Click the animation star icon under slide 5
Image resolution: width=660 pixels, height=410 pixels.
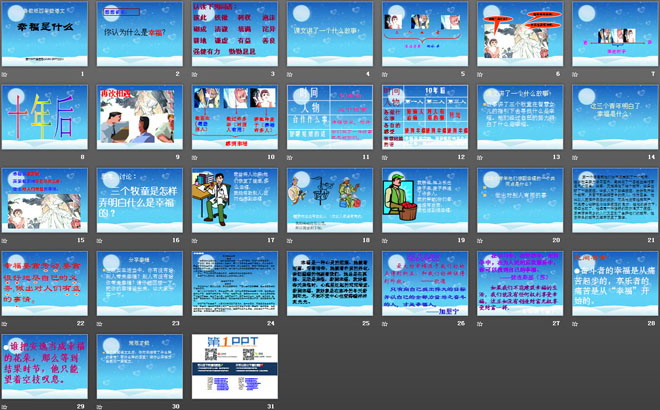click(385, 75)
